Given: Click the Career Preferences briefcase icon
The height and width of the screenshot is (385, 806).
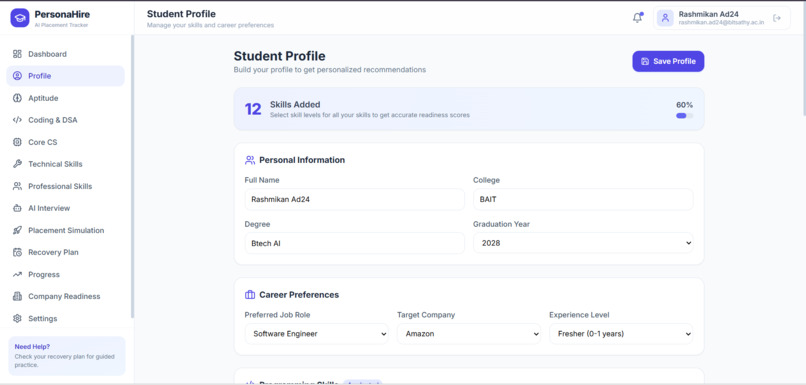Looking at the screenshot, I should pyautogui.click(x=250, y=295).
